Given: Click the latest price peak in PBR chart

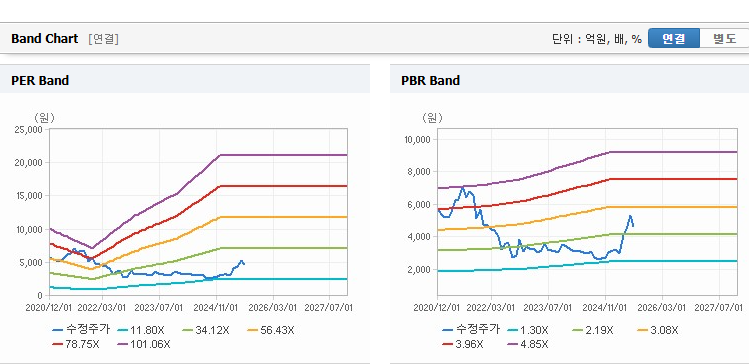Looking at the screenshot, I should pyautogui.click(x=630, y=216).
